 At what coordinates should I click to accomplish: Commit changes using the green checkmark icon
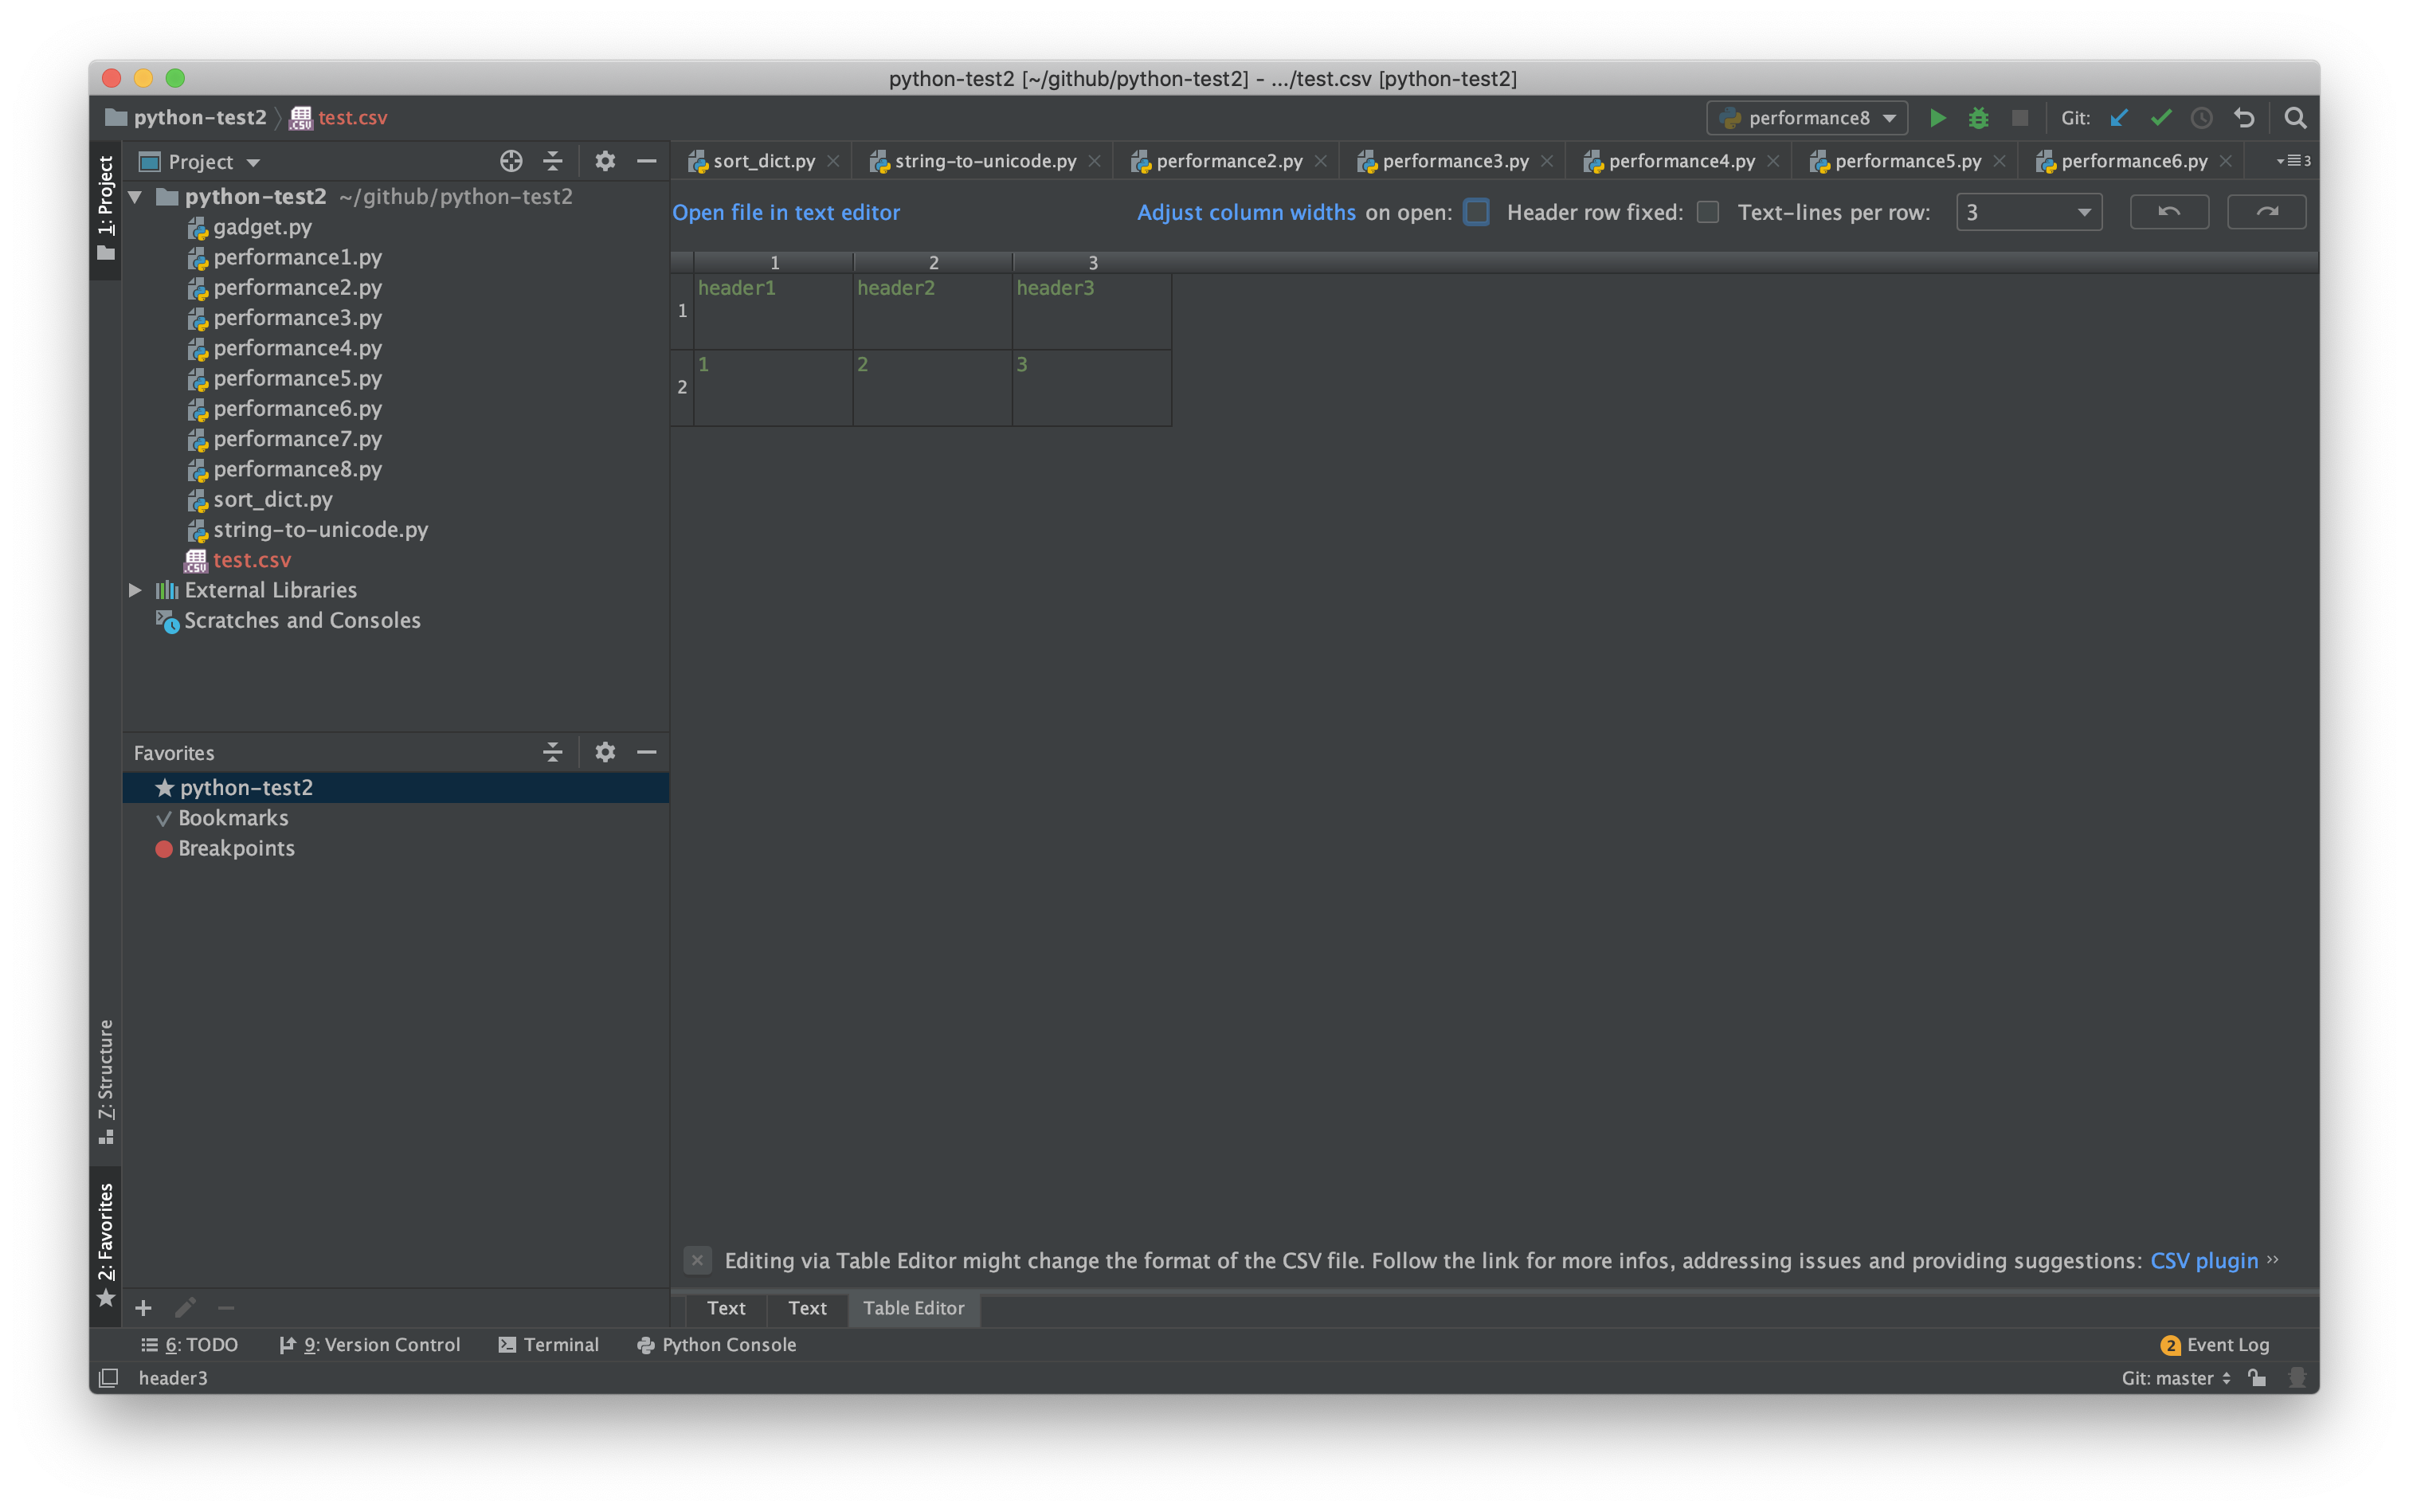point(2161,117)
